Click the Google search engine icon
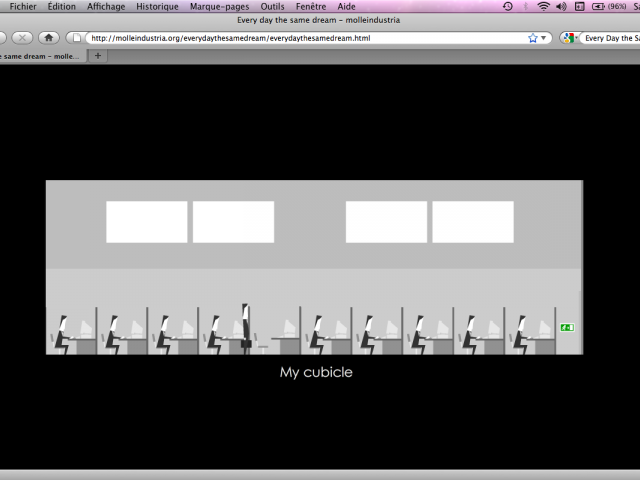Image resolution: width=640 pixels, height=480 pixels. (x=567, y=38)
